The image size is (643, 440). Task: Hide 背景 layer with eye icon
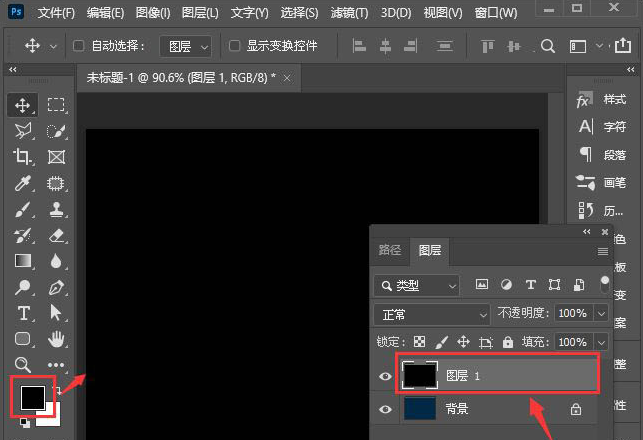click(385, 409)
